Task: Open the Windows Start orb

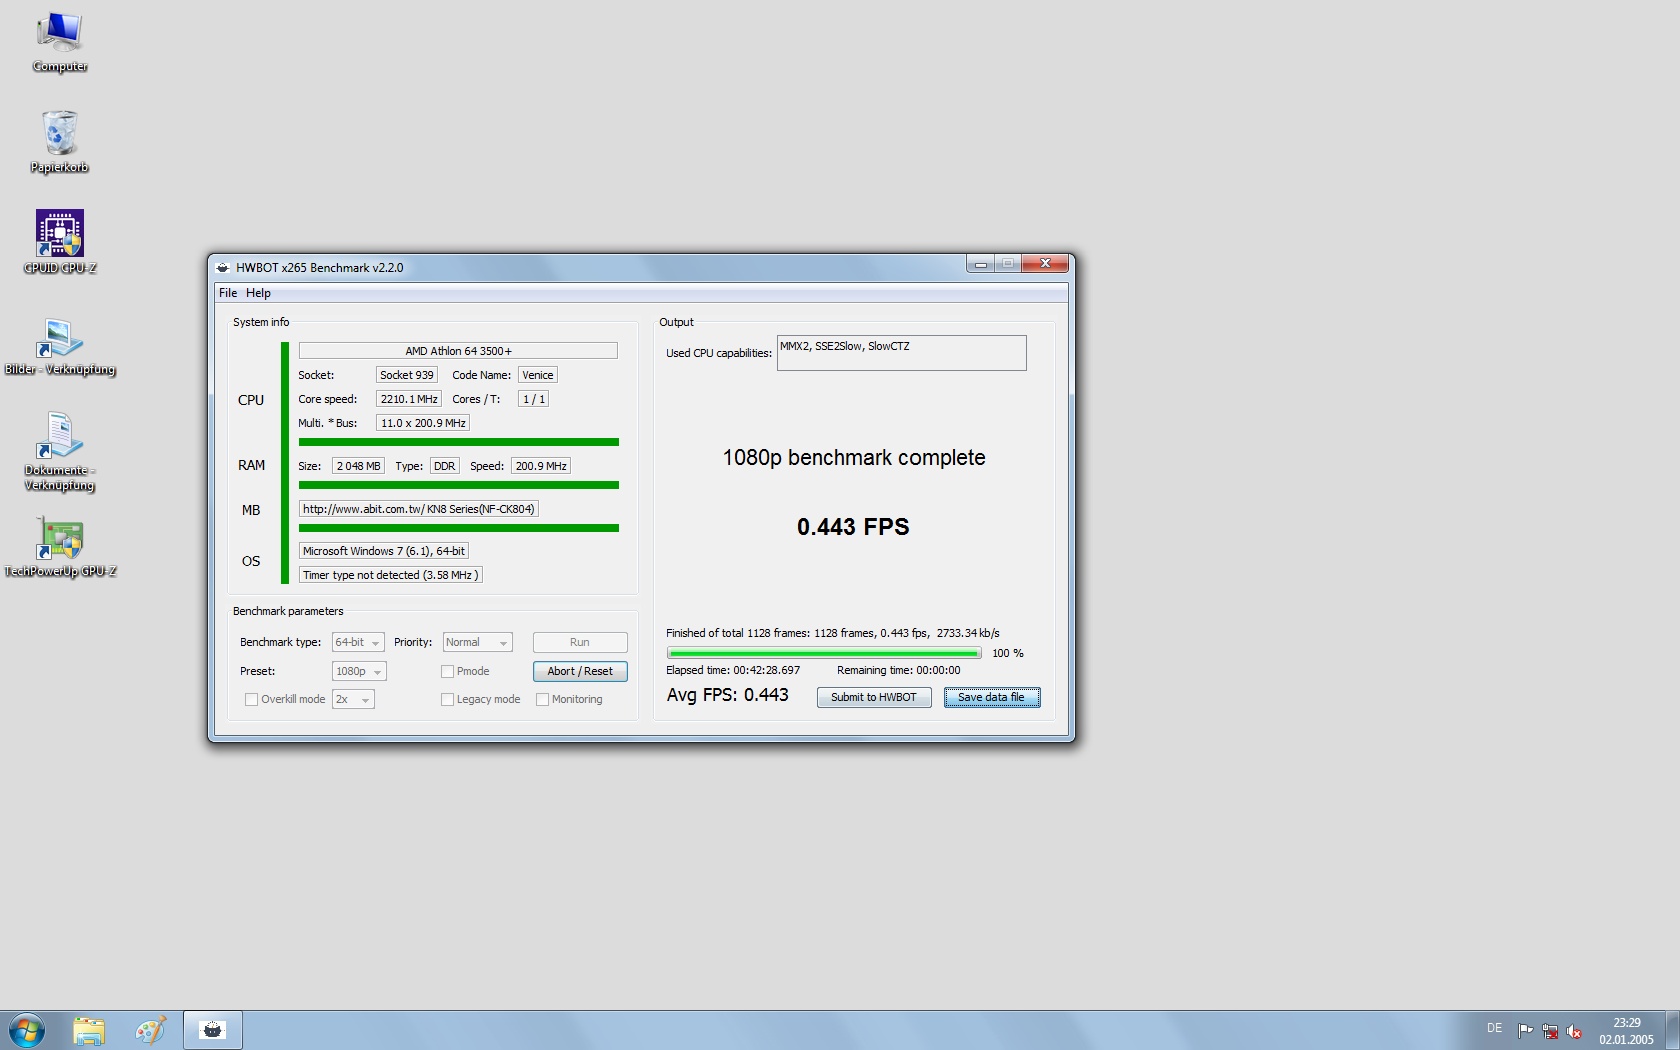Action: 27,1030
